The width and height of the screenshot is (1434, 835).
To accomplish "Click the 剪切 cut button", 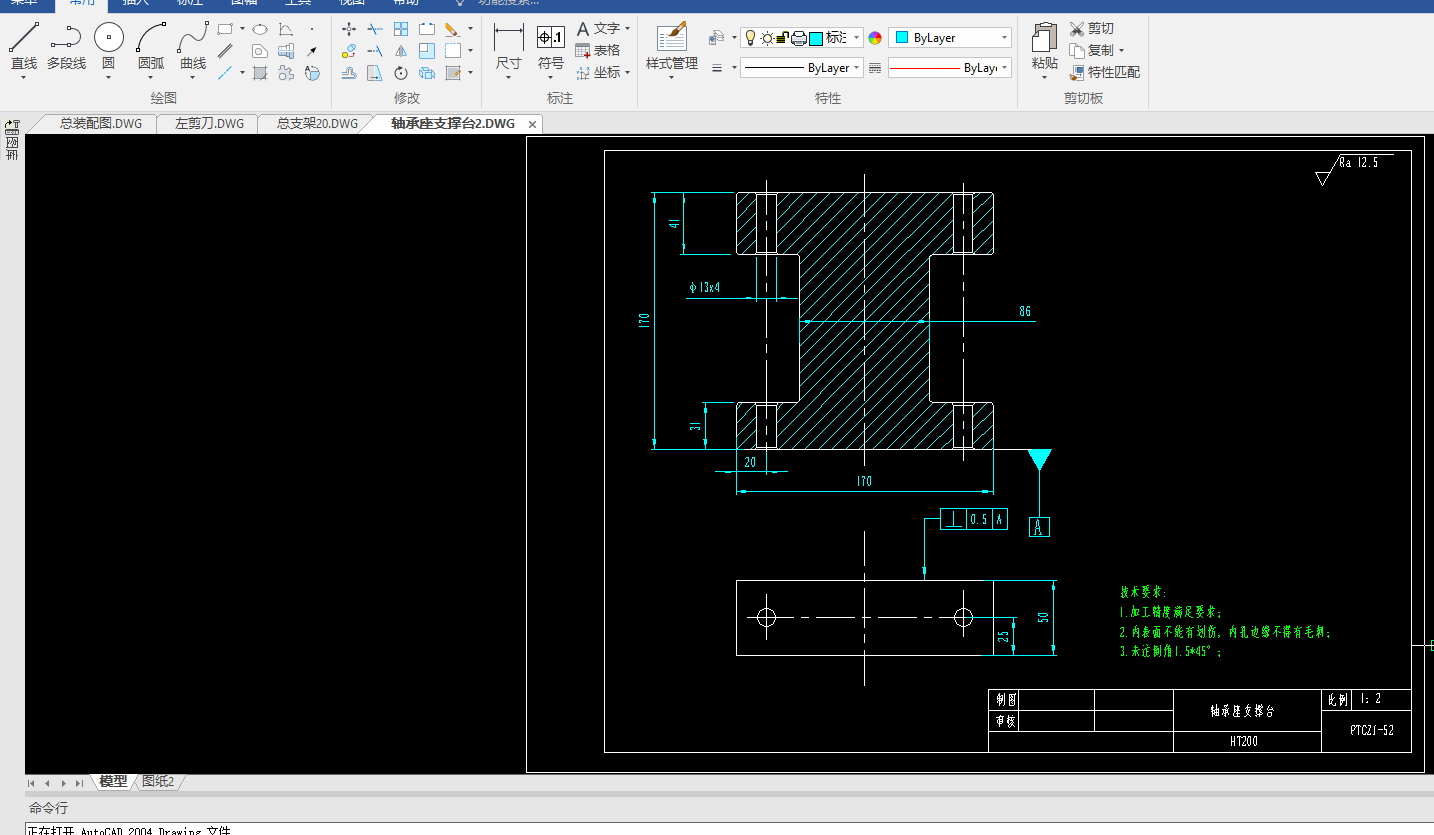I will (x=1091, y=29).
